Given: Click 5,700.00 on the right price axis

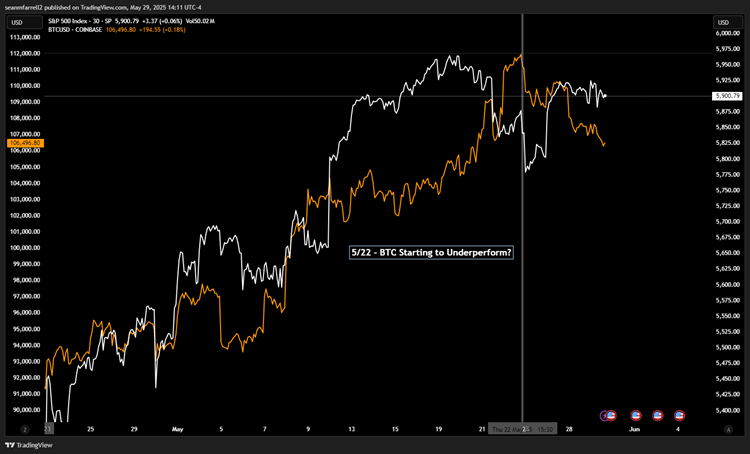Looking at the screenshot, I should pos(728,221).
